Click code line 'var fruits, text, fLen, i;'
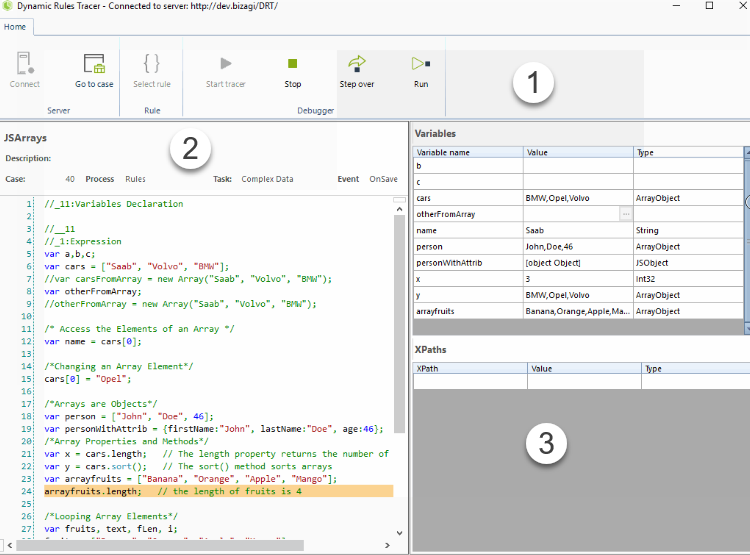The image size is (750, 555). (x=111, y=529)
